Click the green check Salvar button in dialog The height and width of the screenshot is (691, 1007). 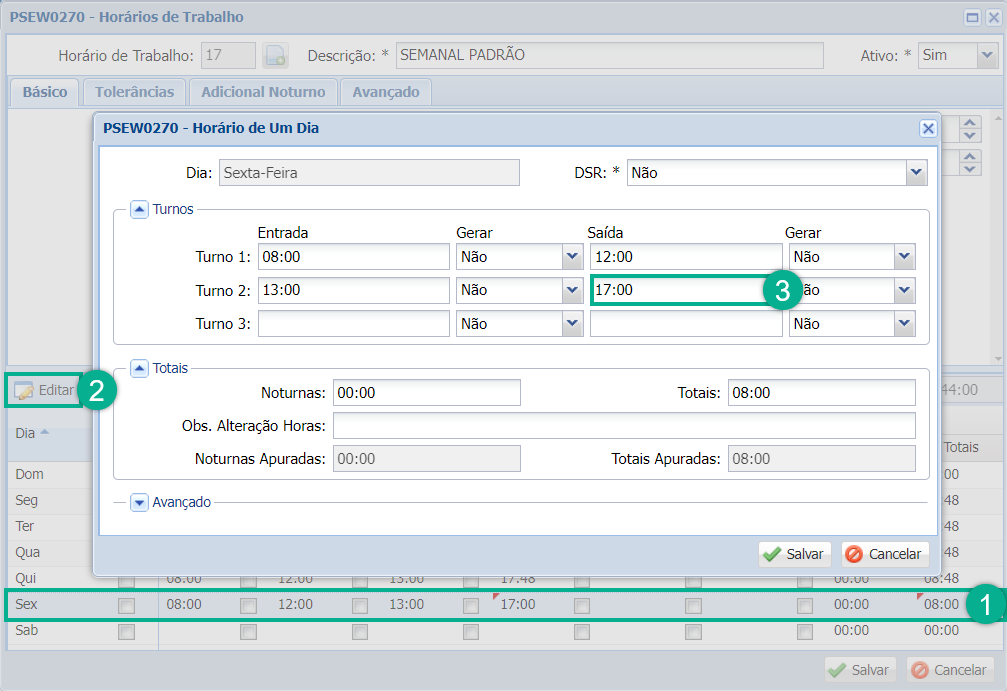click(x=793, y=554)
